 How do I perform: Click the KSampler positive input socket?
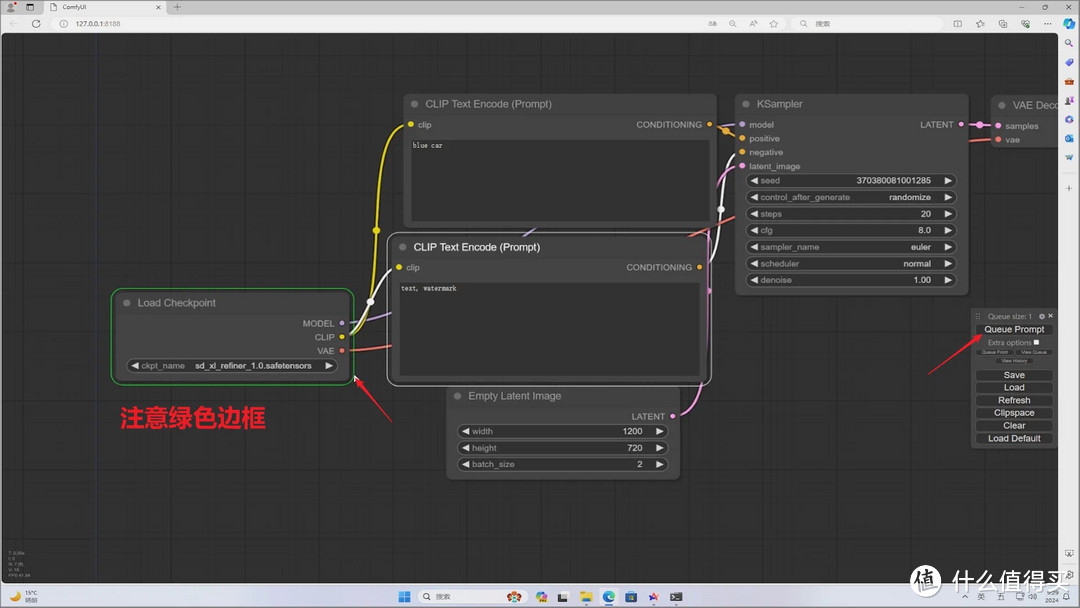[x=742, y=138]
